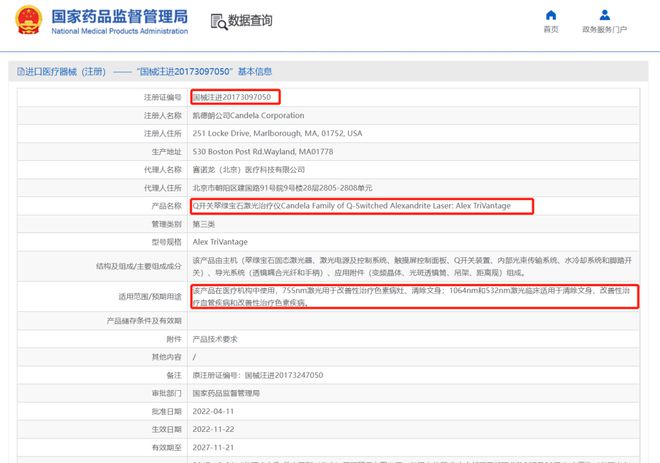Click the 结构及组成 composition description text

pos(412,266)
